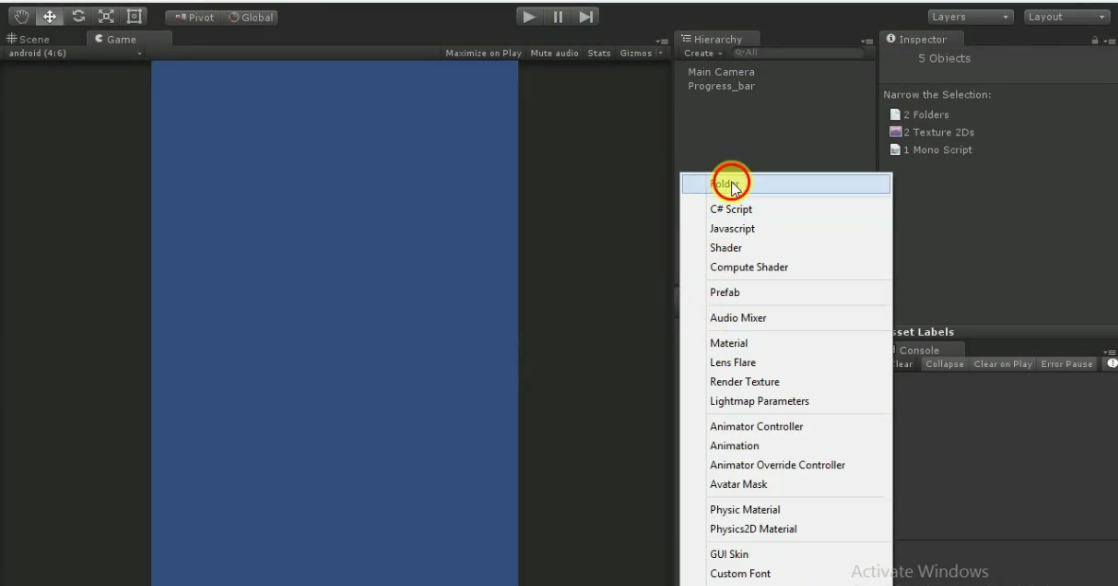Select the Scale tool
The height and width of the screenshot is (586, 1118).
104,16
